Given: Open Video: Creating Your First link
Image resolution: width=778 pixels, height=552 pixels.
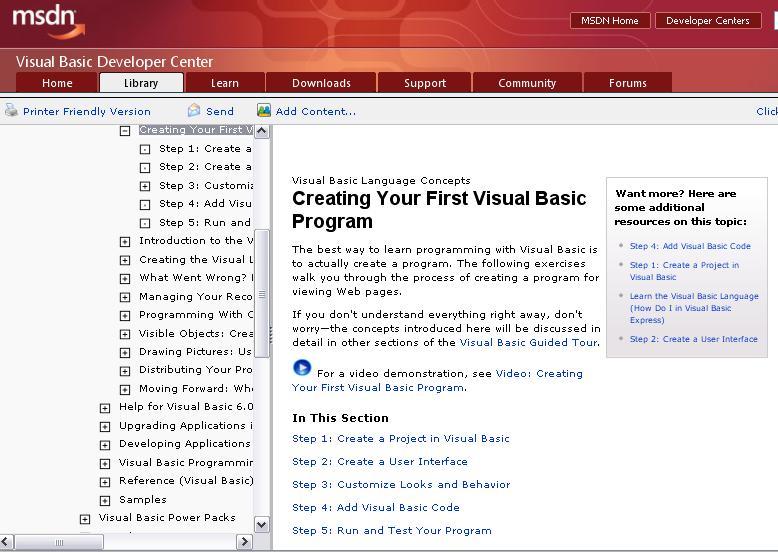Looking at the screenshot, I should pos(437,380).
